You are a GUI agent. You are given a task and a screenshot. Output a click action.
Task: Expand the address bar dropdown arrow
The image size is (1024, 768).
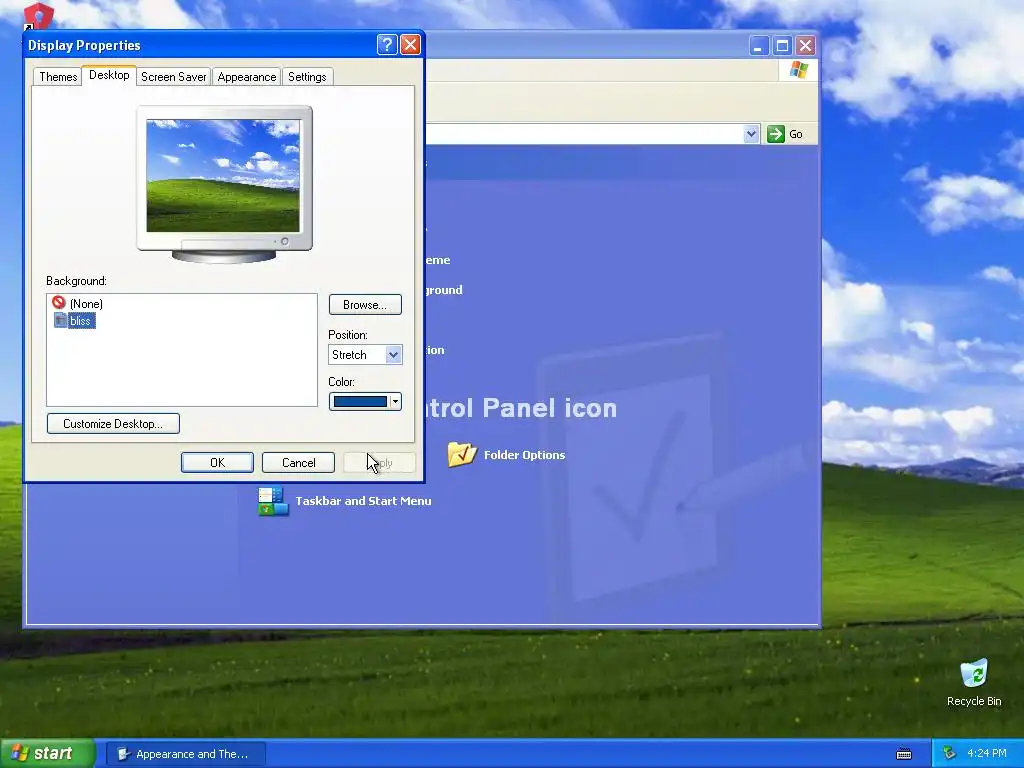click(x=751, y=134)
